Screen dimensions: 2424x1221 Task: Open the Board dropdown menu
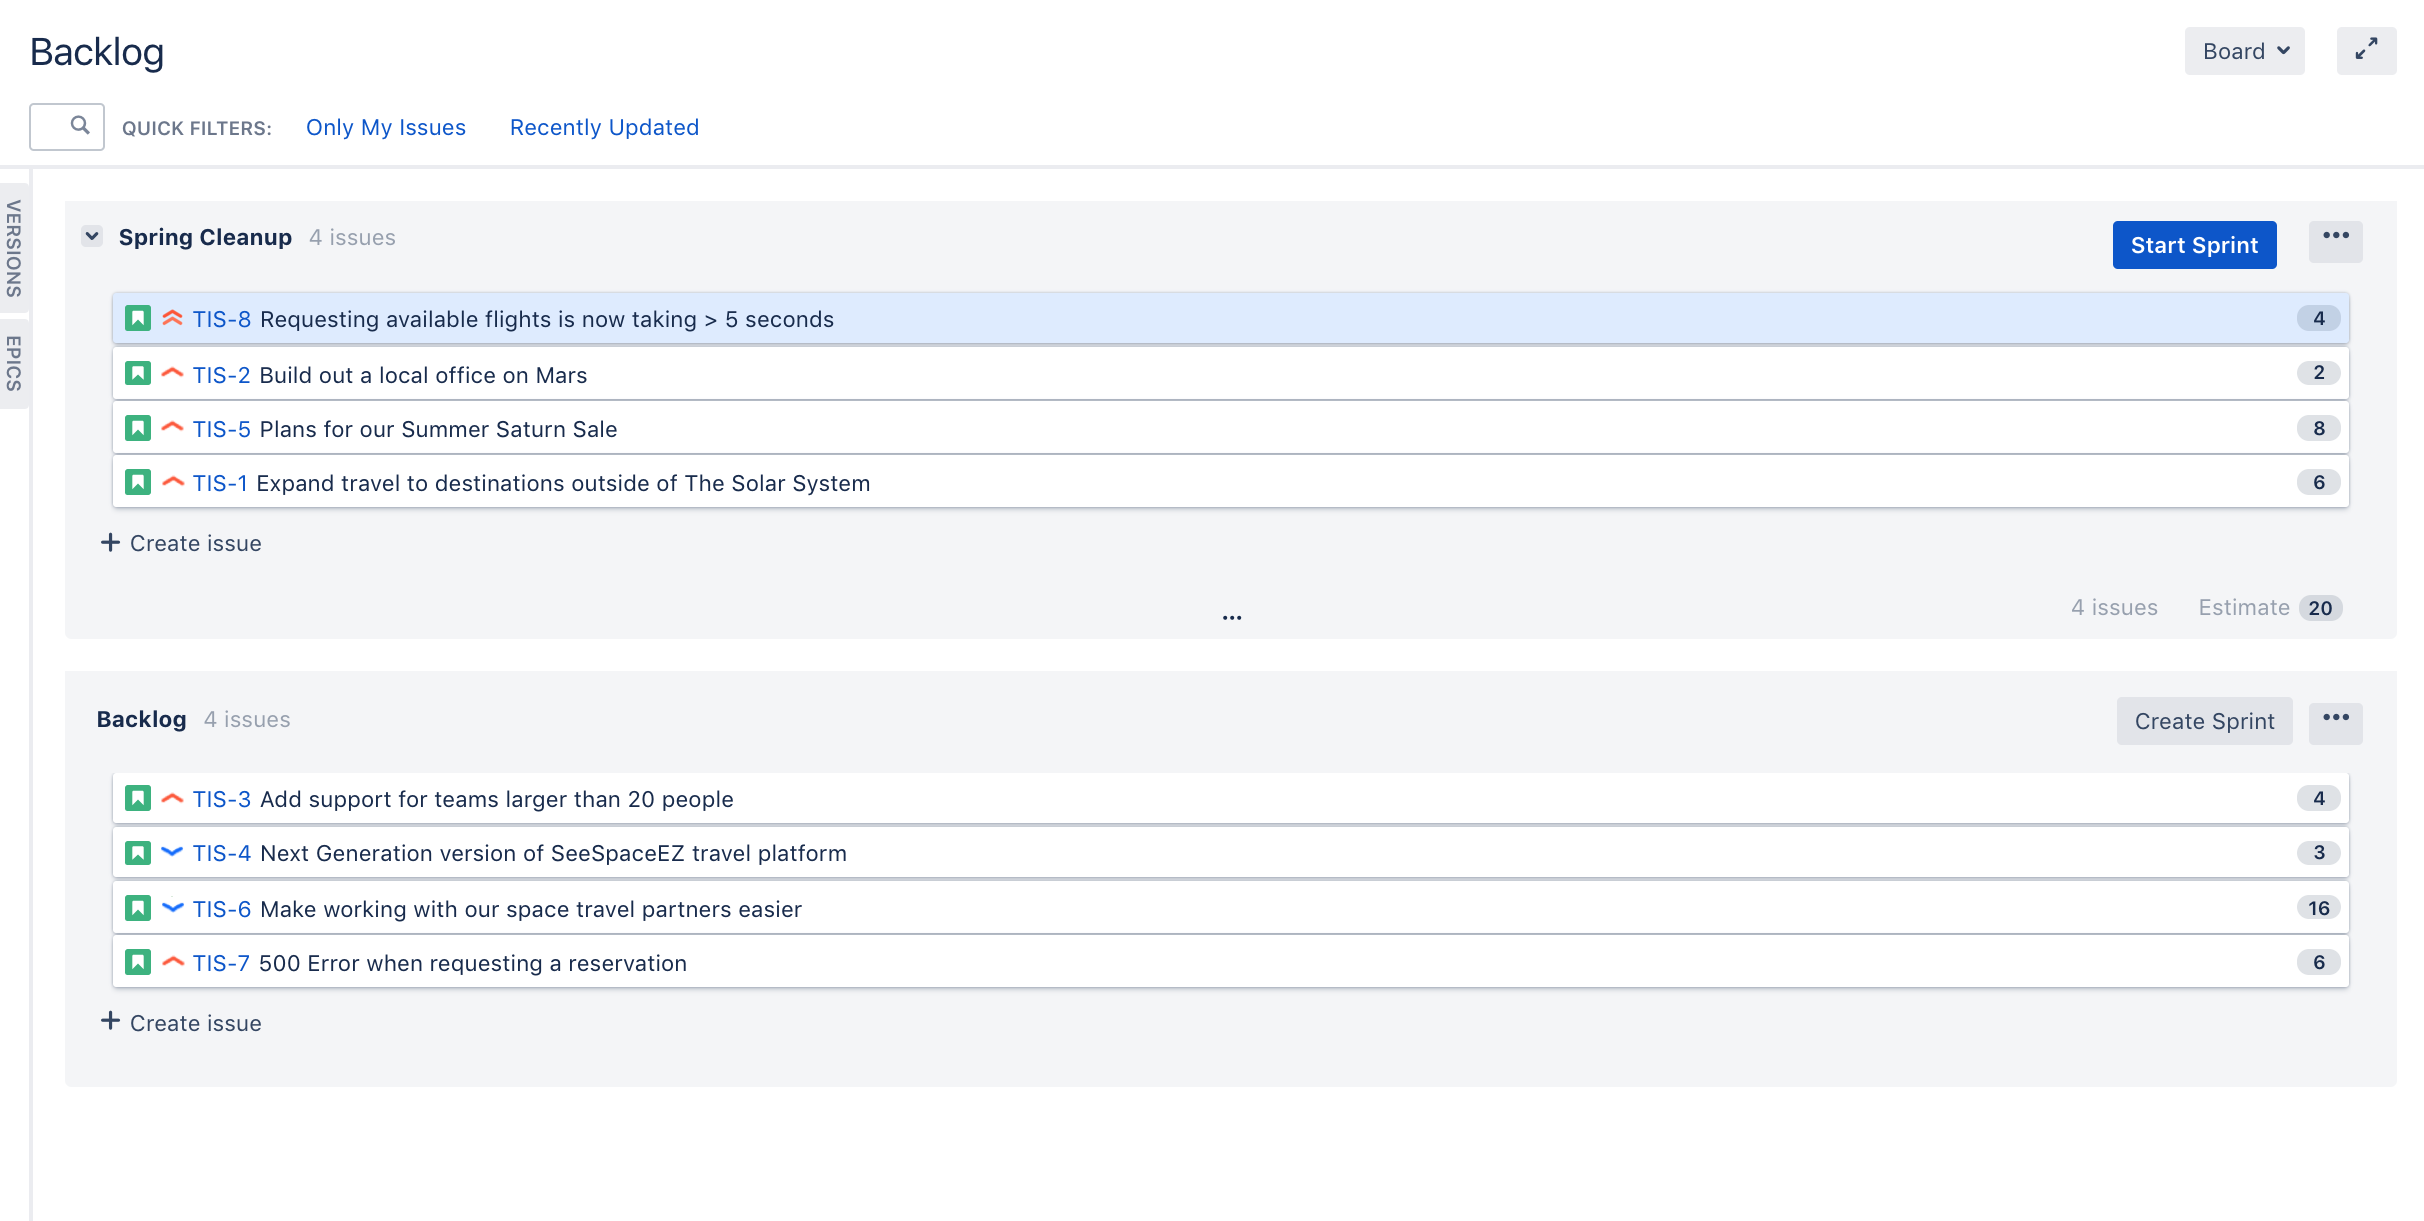click(2244, 51)
